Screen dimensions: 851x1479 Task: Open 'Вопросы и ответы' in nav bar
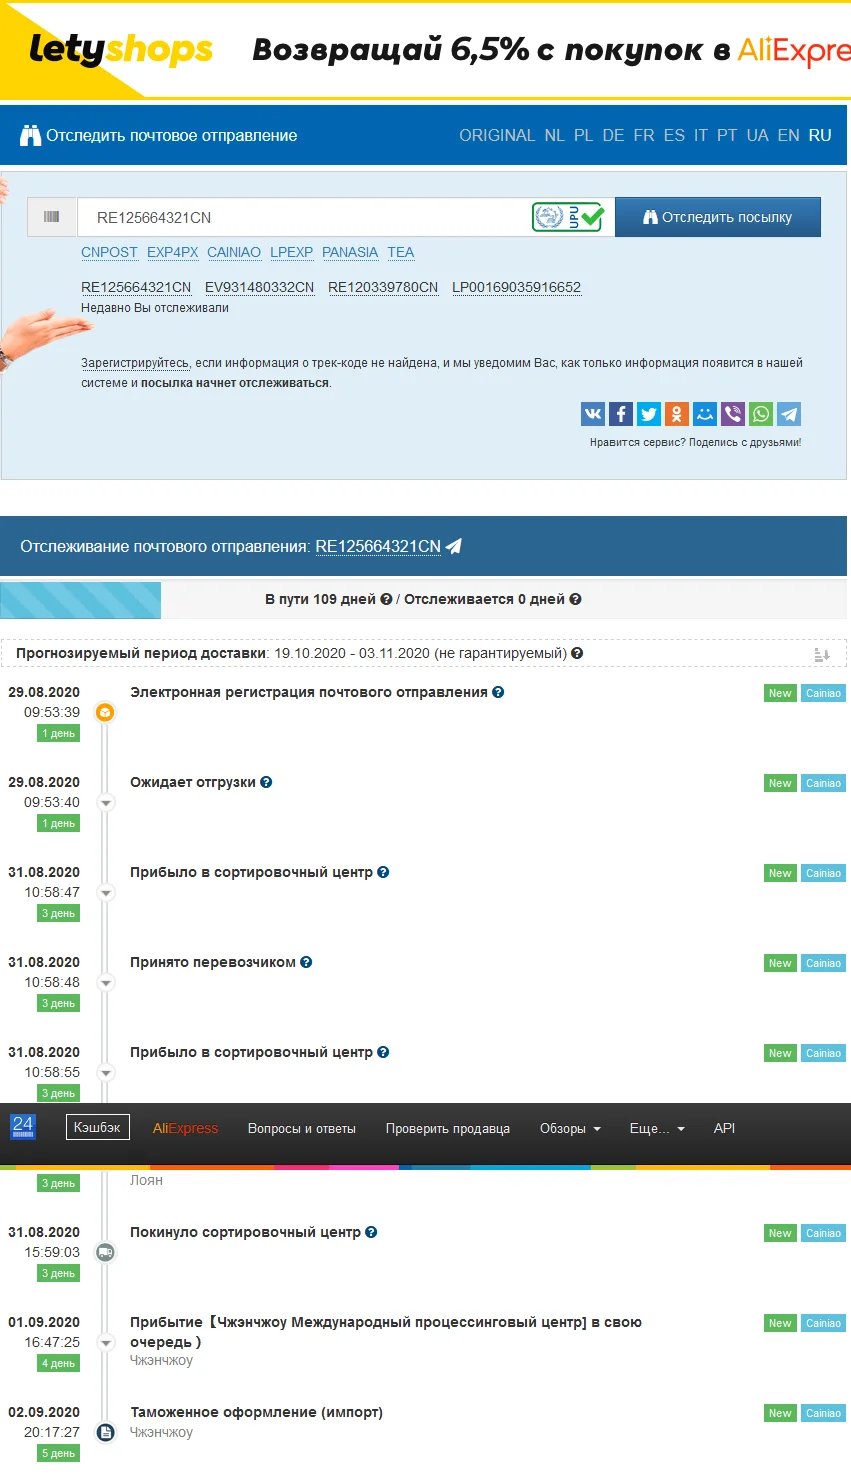click(x=302, y=1128)
